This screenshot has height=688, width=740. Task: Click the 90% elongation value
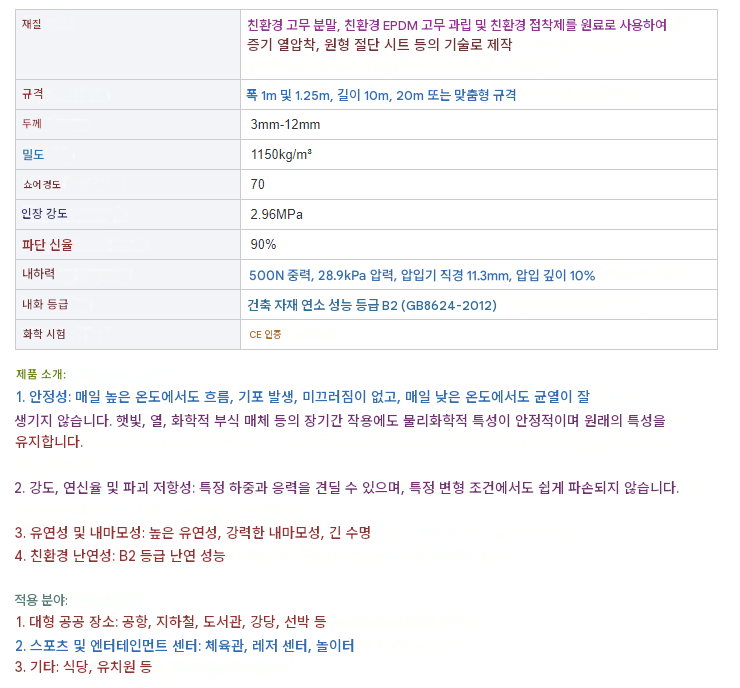pyautogui.click(x=263, y=244)
